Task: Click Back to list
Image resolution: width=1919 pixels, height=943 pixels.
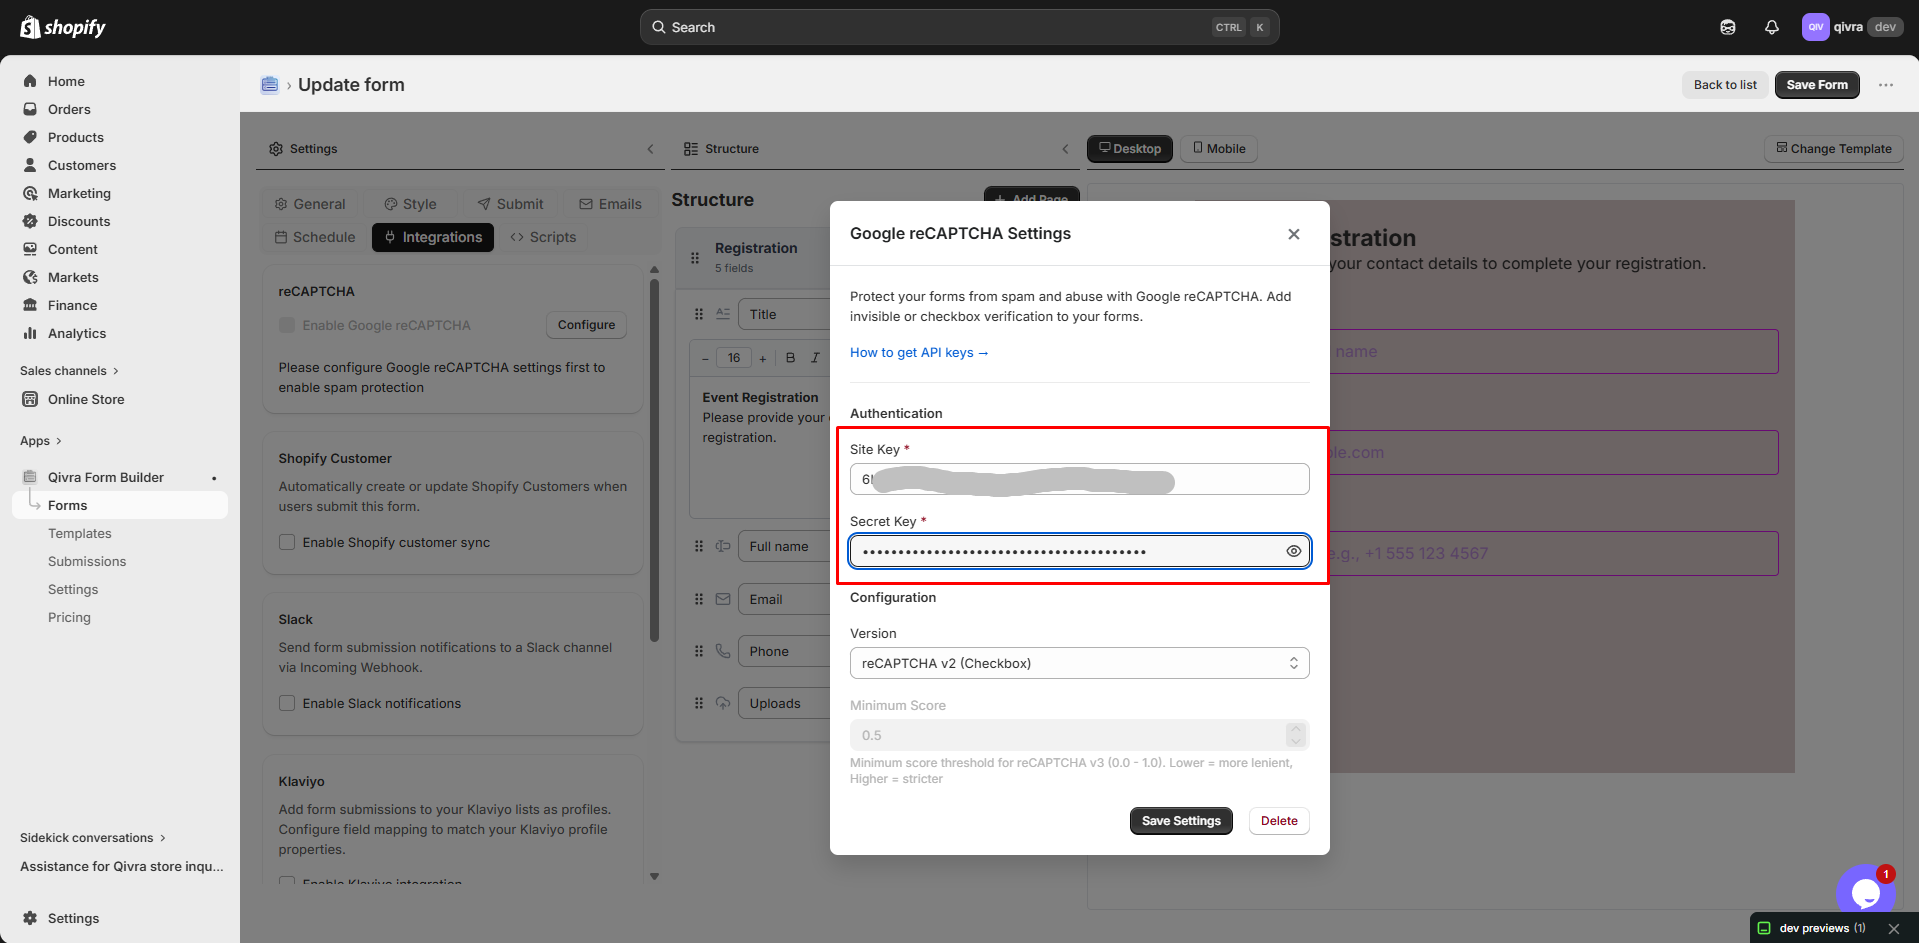Action: [1725, 85]
